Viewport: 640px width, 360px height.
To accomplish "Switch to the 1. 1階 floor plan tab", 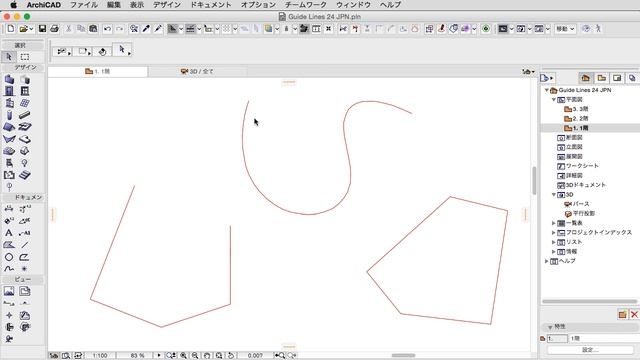I will point(98,71).
